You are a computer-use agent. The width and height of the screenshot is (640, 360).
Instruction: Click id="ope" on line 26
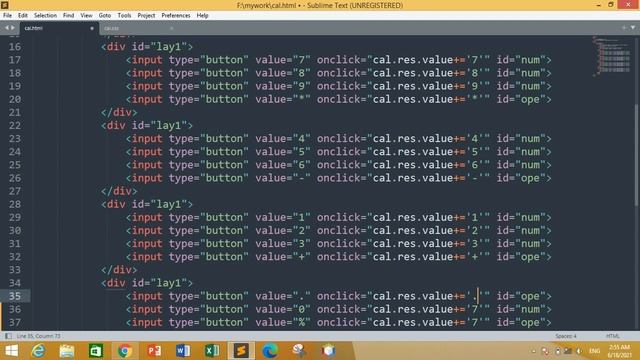521,178
